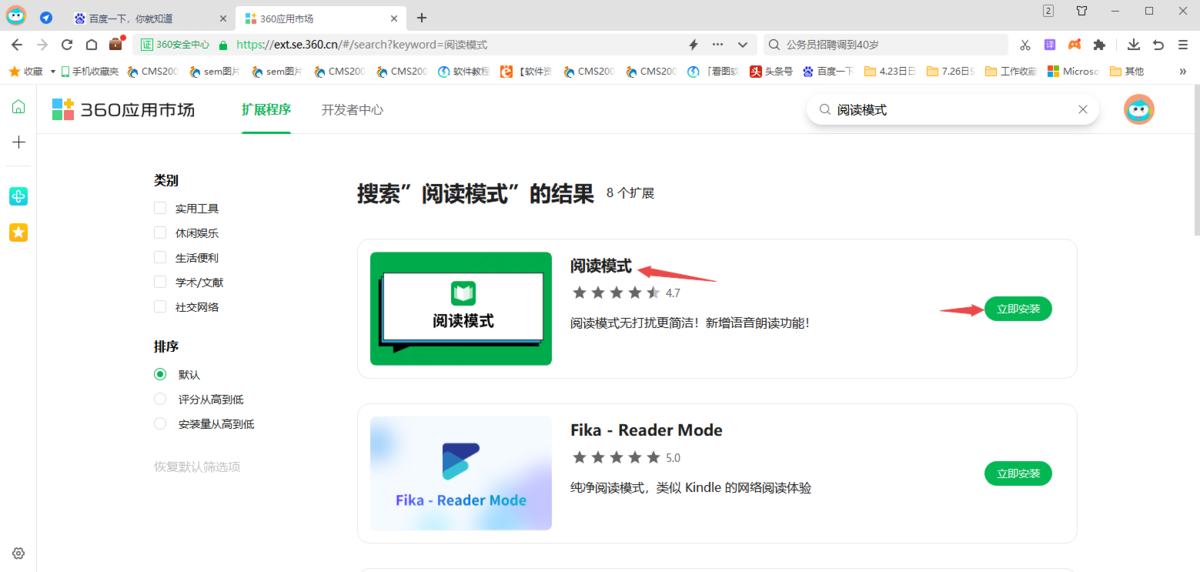Open the downloads icon
1200x572 pixels.
click(1133, 45)
